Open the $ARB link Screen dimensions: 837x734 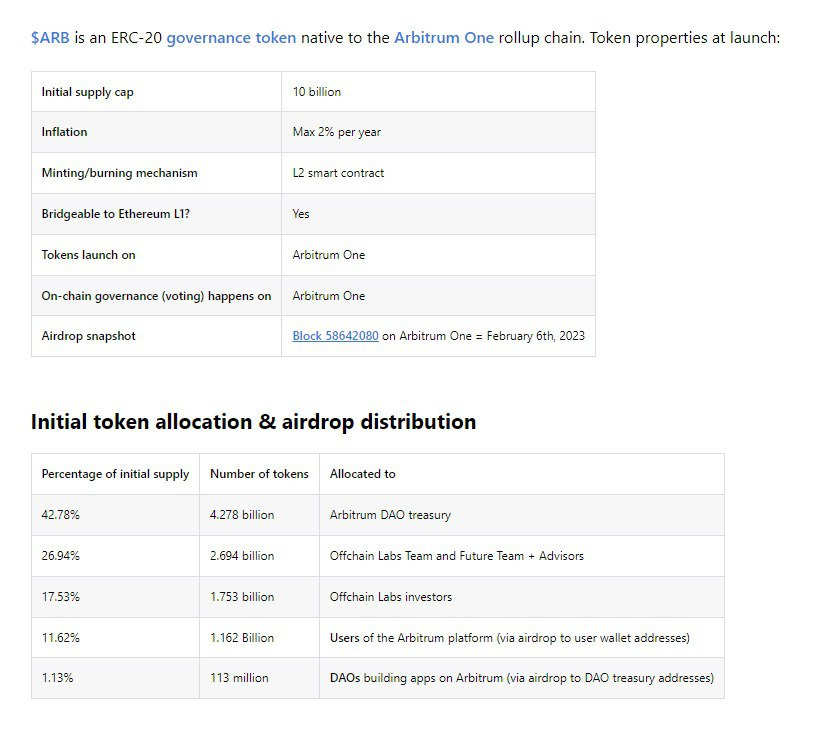click(50, 38)
